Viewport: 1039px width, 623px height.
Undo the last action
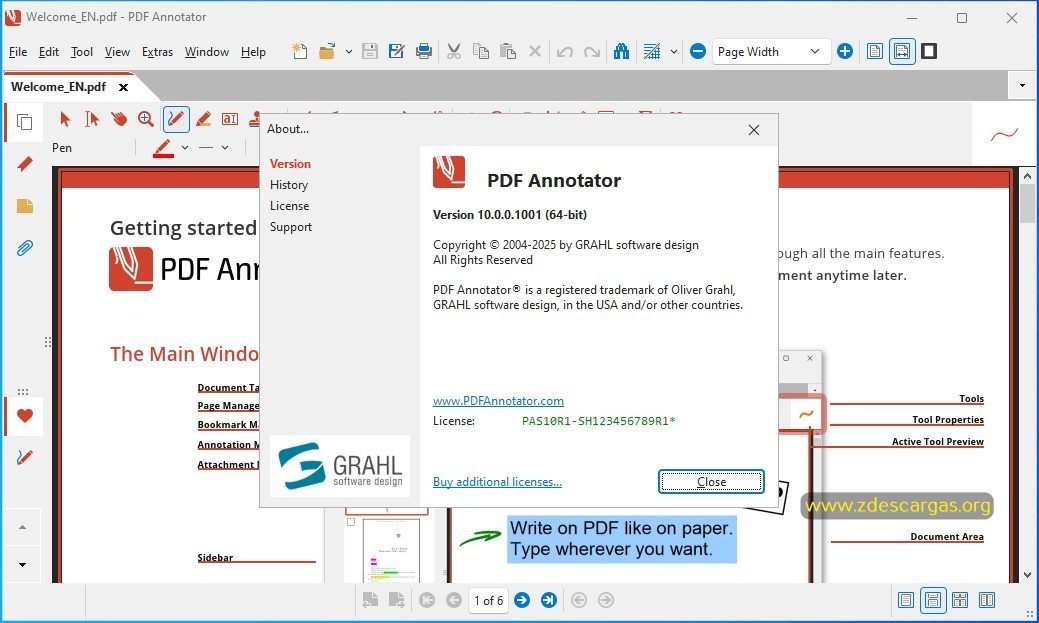pos(565,51)
